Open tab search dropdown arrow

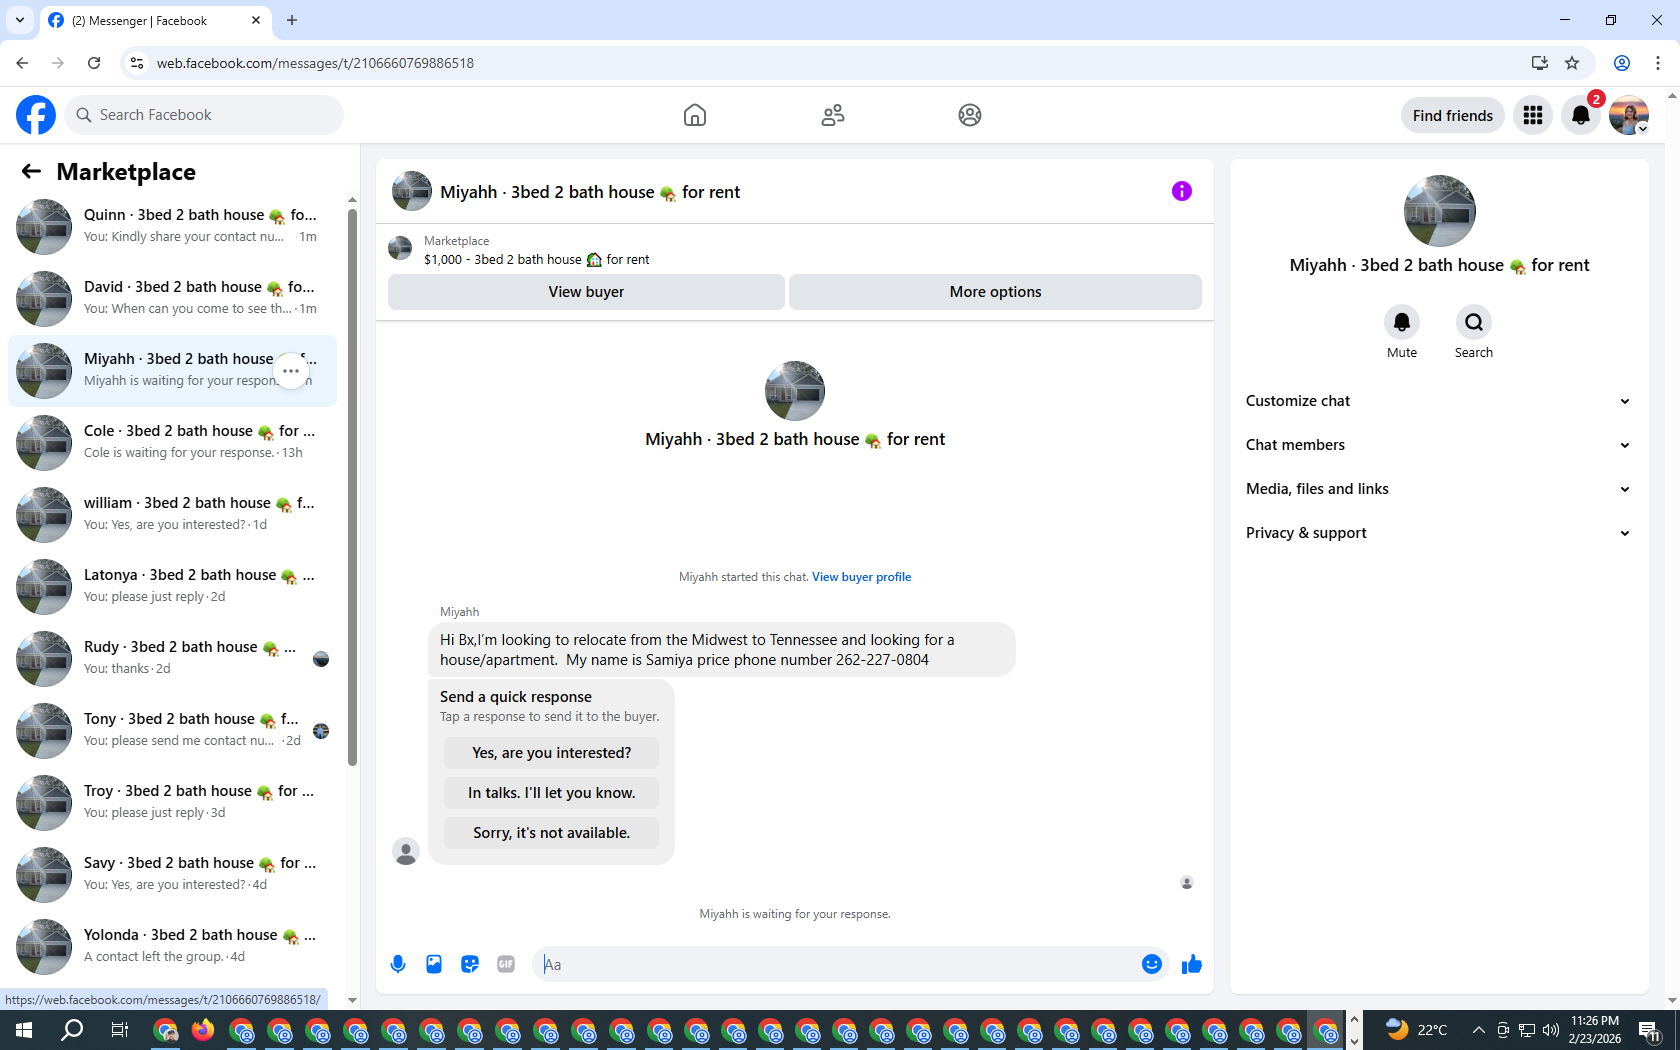pos(20,20)
